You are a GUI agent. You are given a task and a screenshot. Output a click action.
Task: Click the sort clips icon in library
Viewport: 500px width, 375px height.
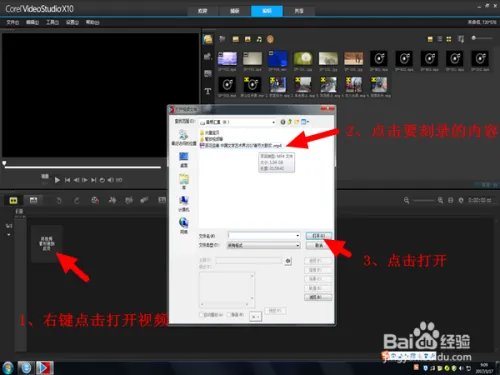[x=461, y=39]
